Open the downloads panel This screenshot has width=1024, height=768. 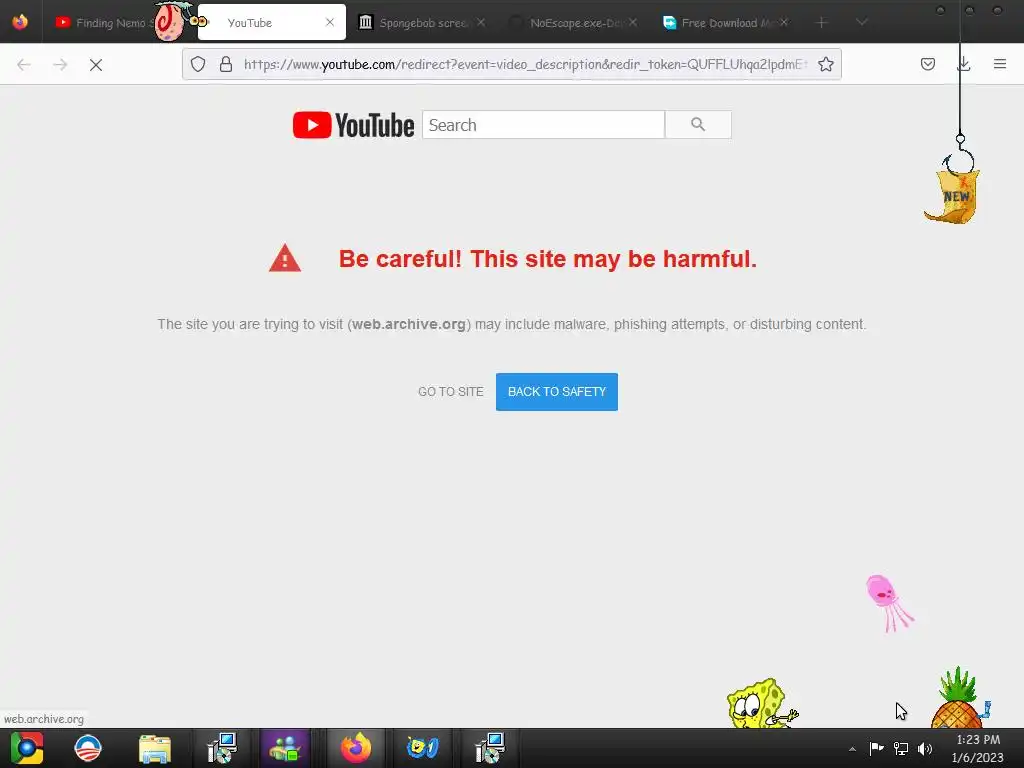point(963,64)
